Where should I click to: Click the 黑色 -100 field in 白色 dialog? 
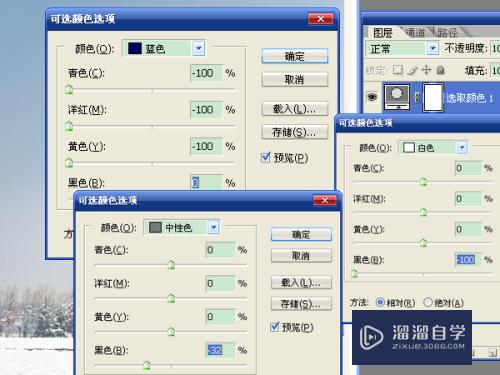(x=468, y=260)
